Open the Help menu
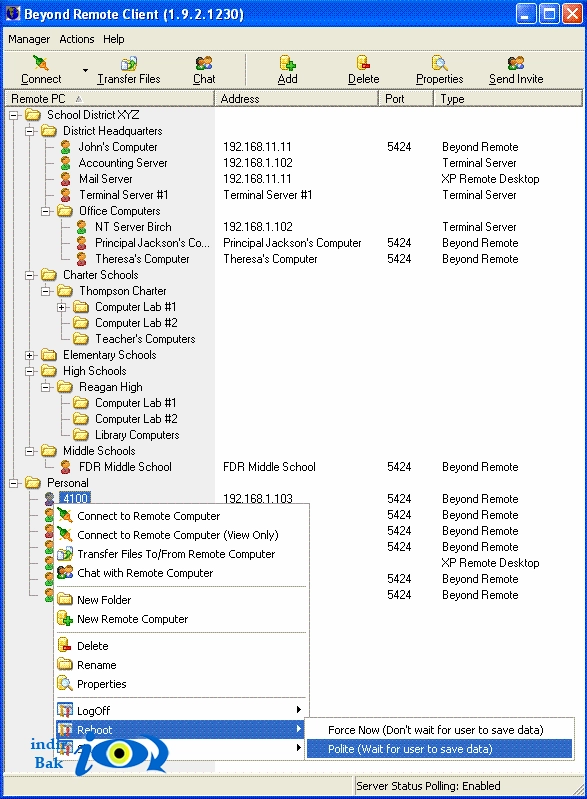 [113, 39]
